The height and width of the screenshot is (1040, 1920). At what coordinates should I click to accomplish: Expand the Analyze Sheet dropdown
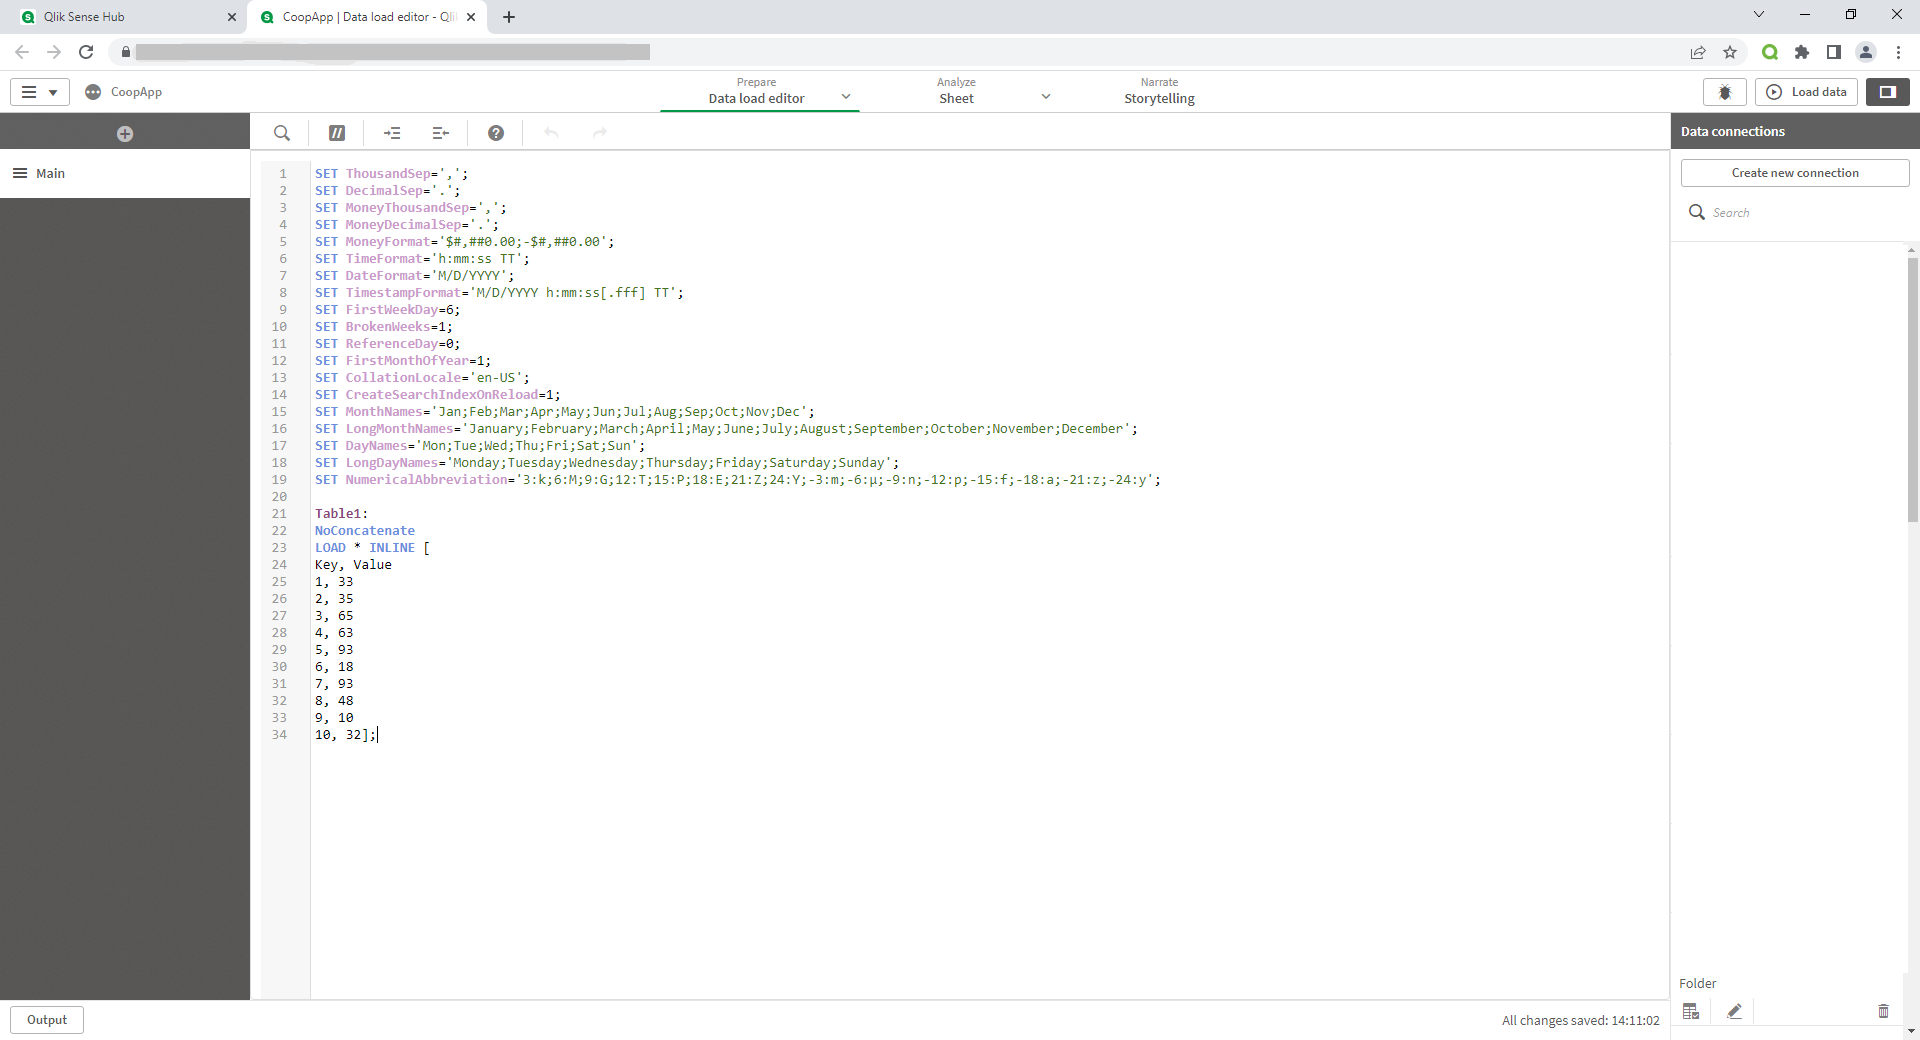tap(1046, 97)
